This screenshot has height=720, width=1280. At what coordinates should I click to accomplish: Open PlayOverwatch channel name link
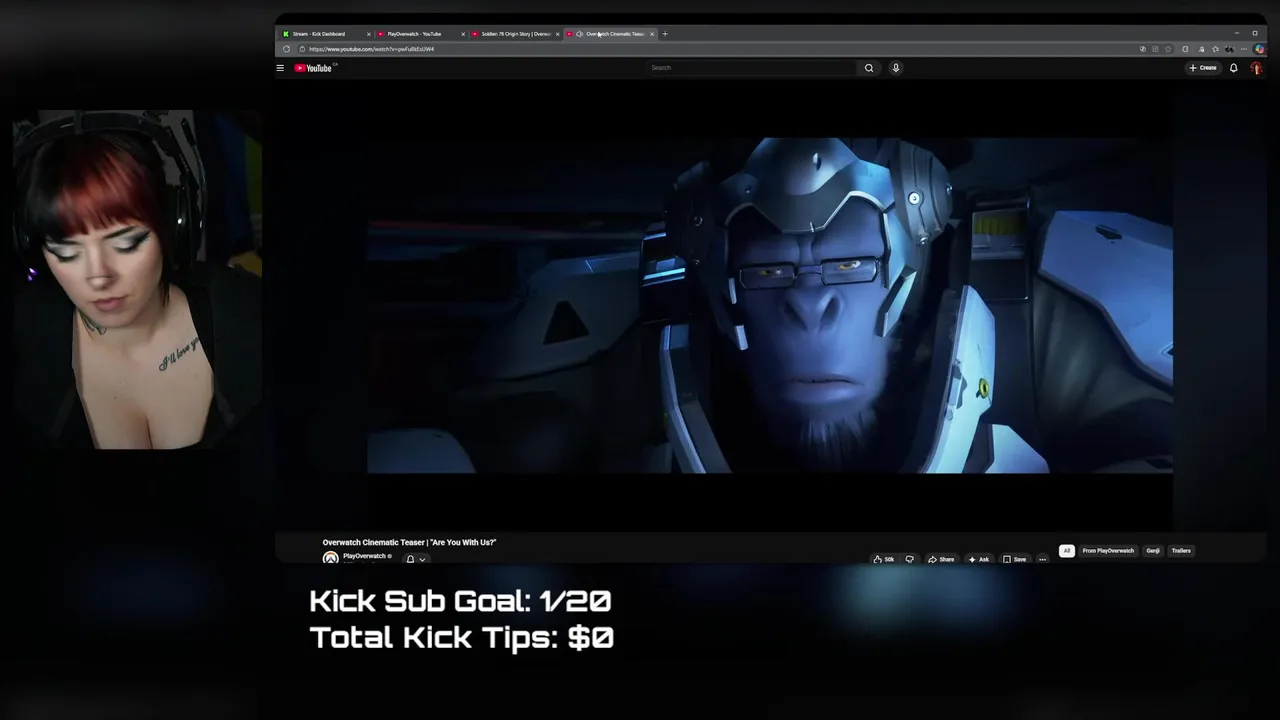(x=364, y=556)
